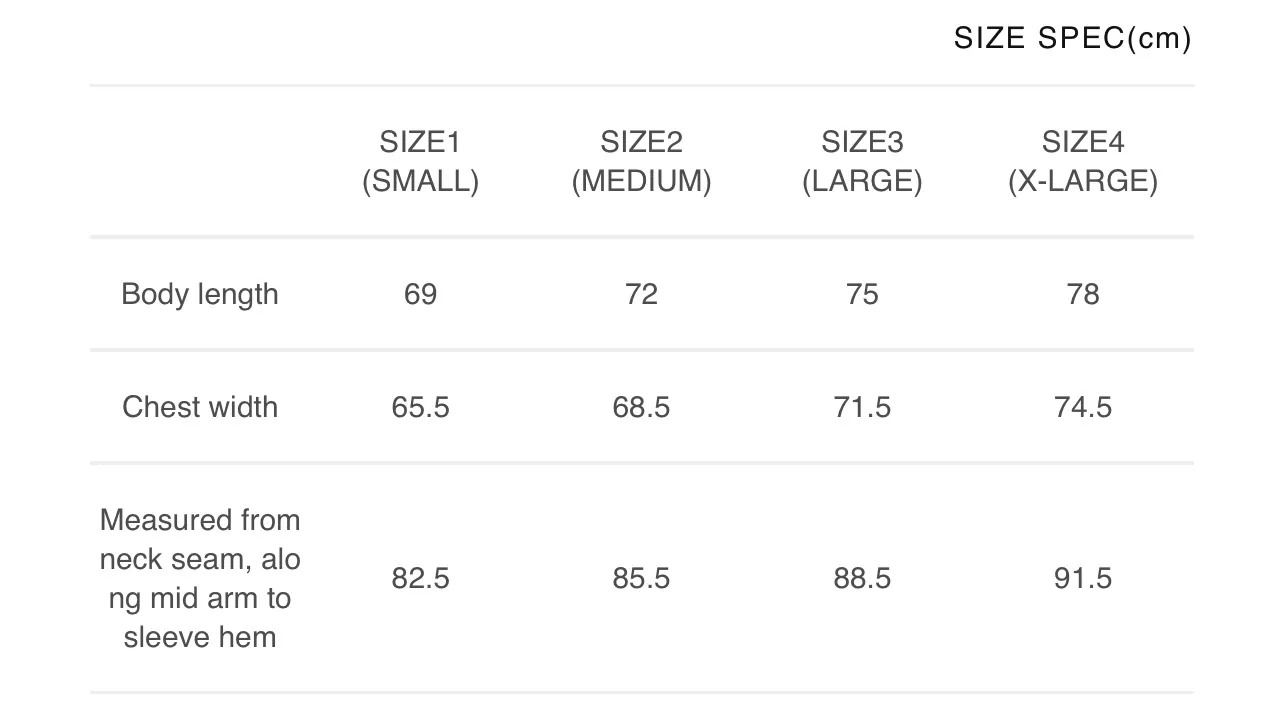
Task: Select the SIZE1 (SMALL) column header
Action: click(420, 162)
